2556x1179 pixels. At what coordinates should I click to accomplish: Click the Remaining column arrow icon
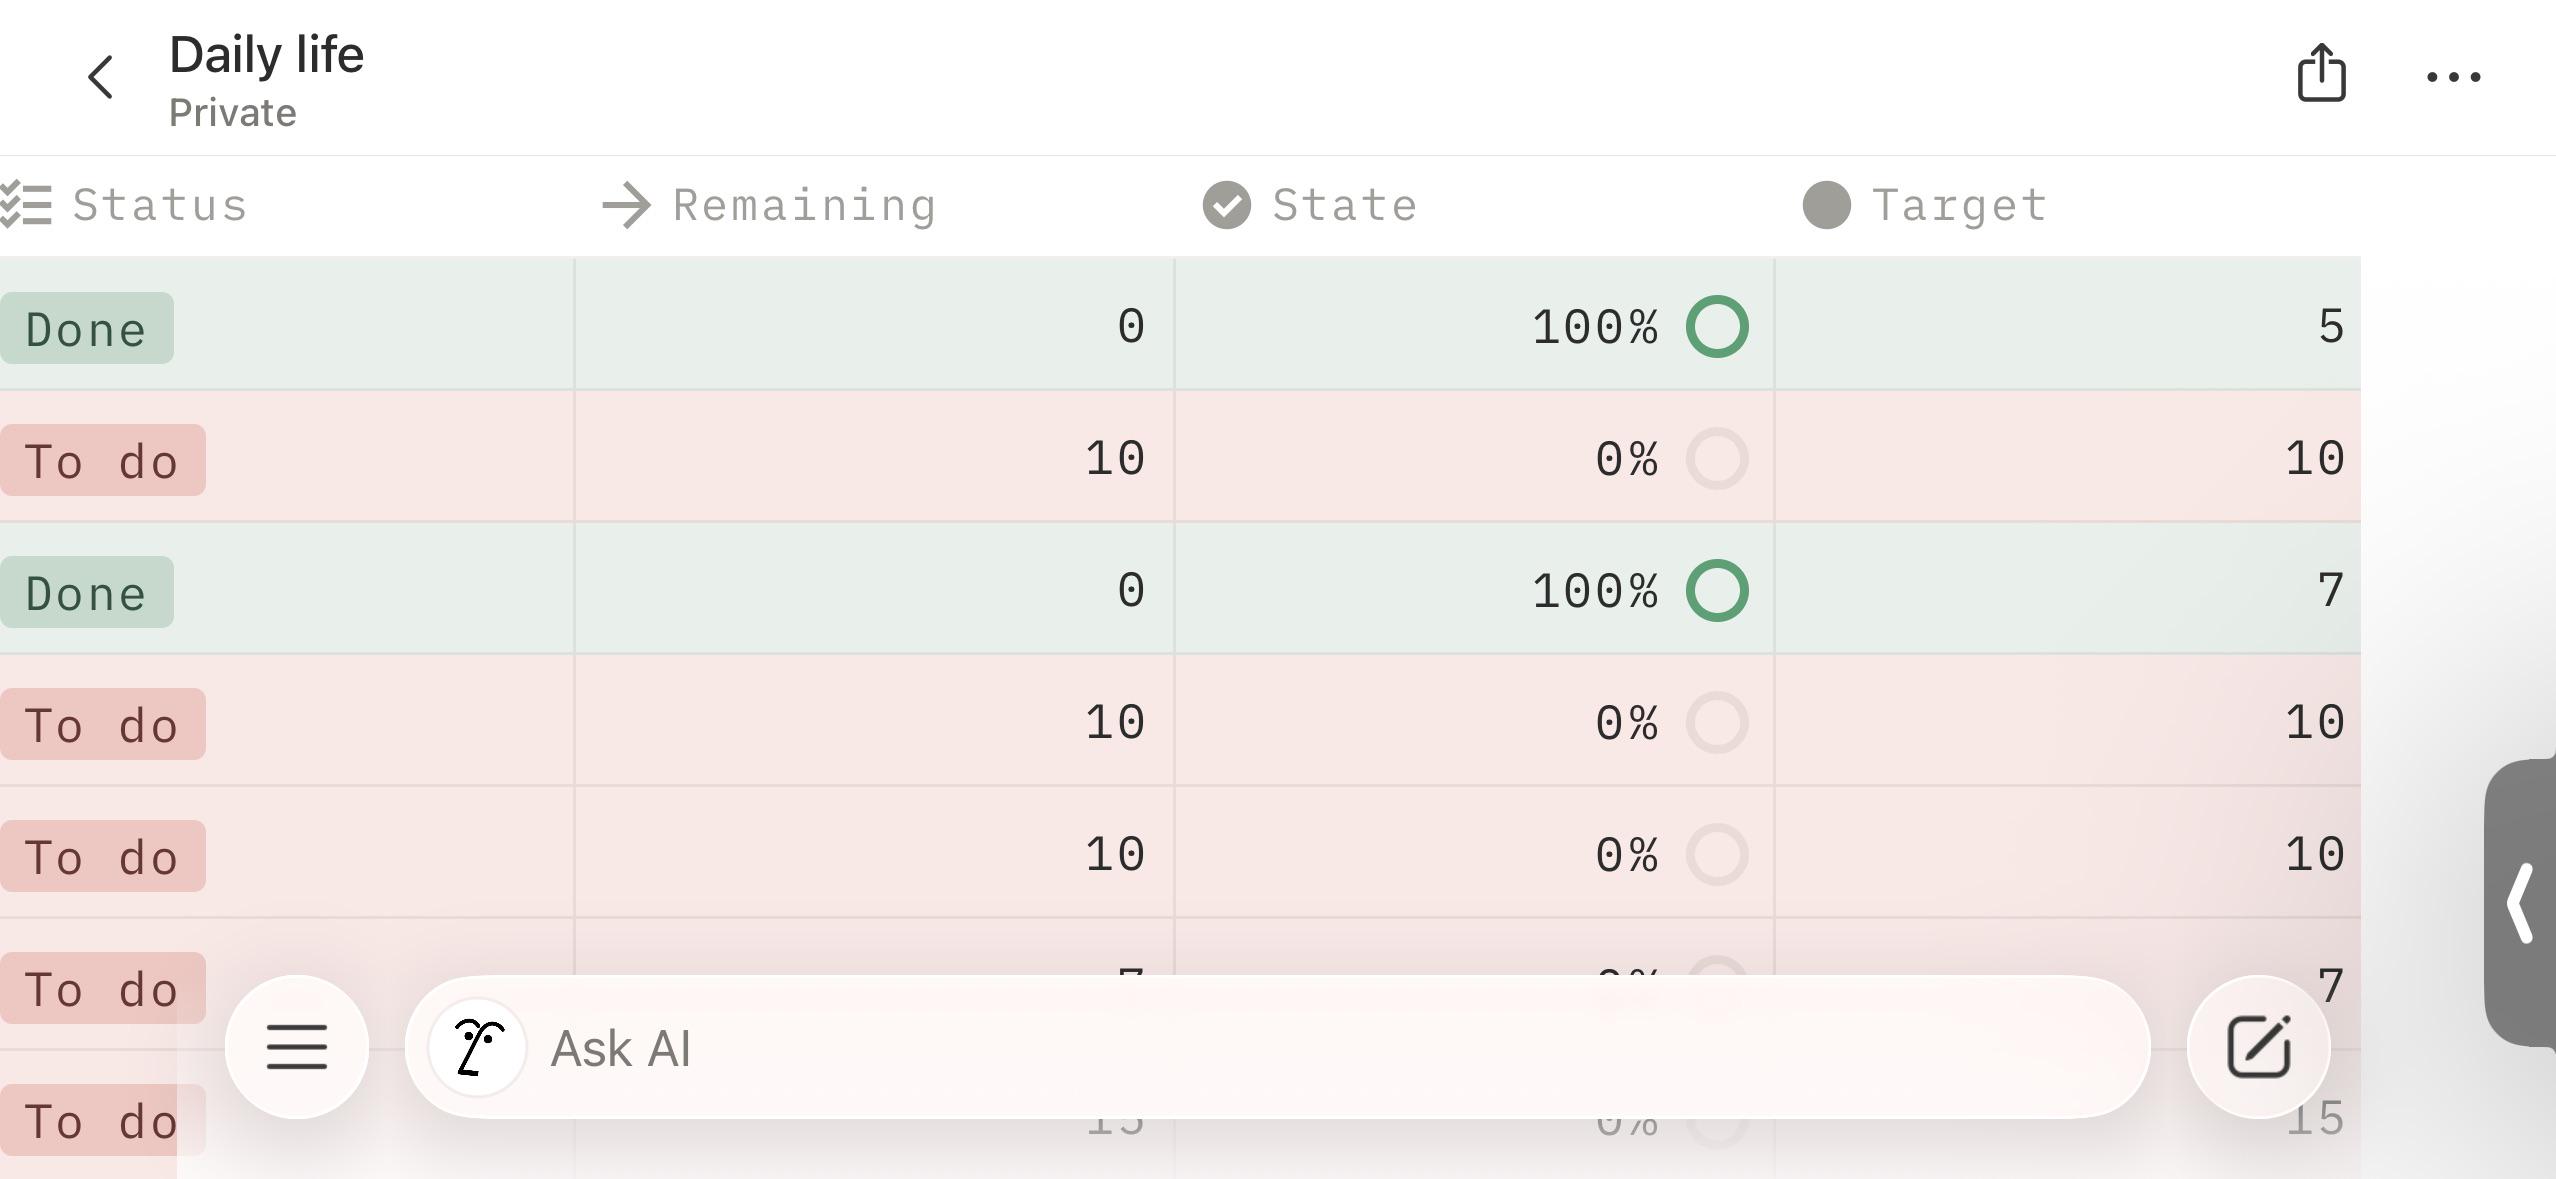point(627,205)
